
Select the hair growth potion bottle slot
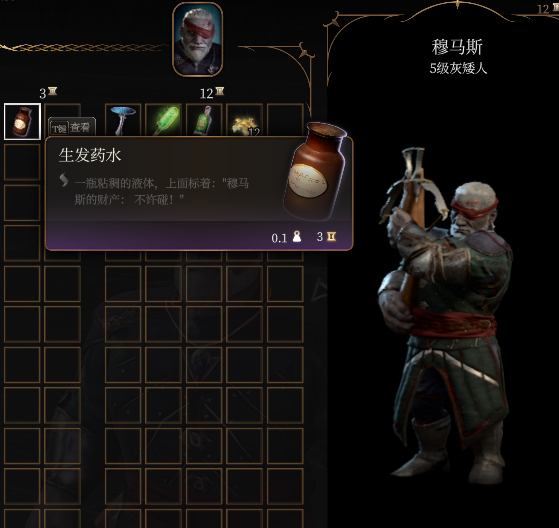(22, 121)
